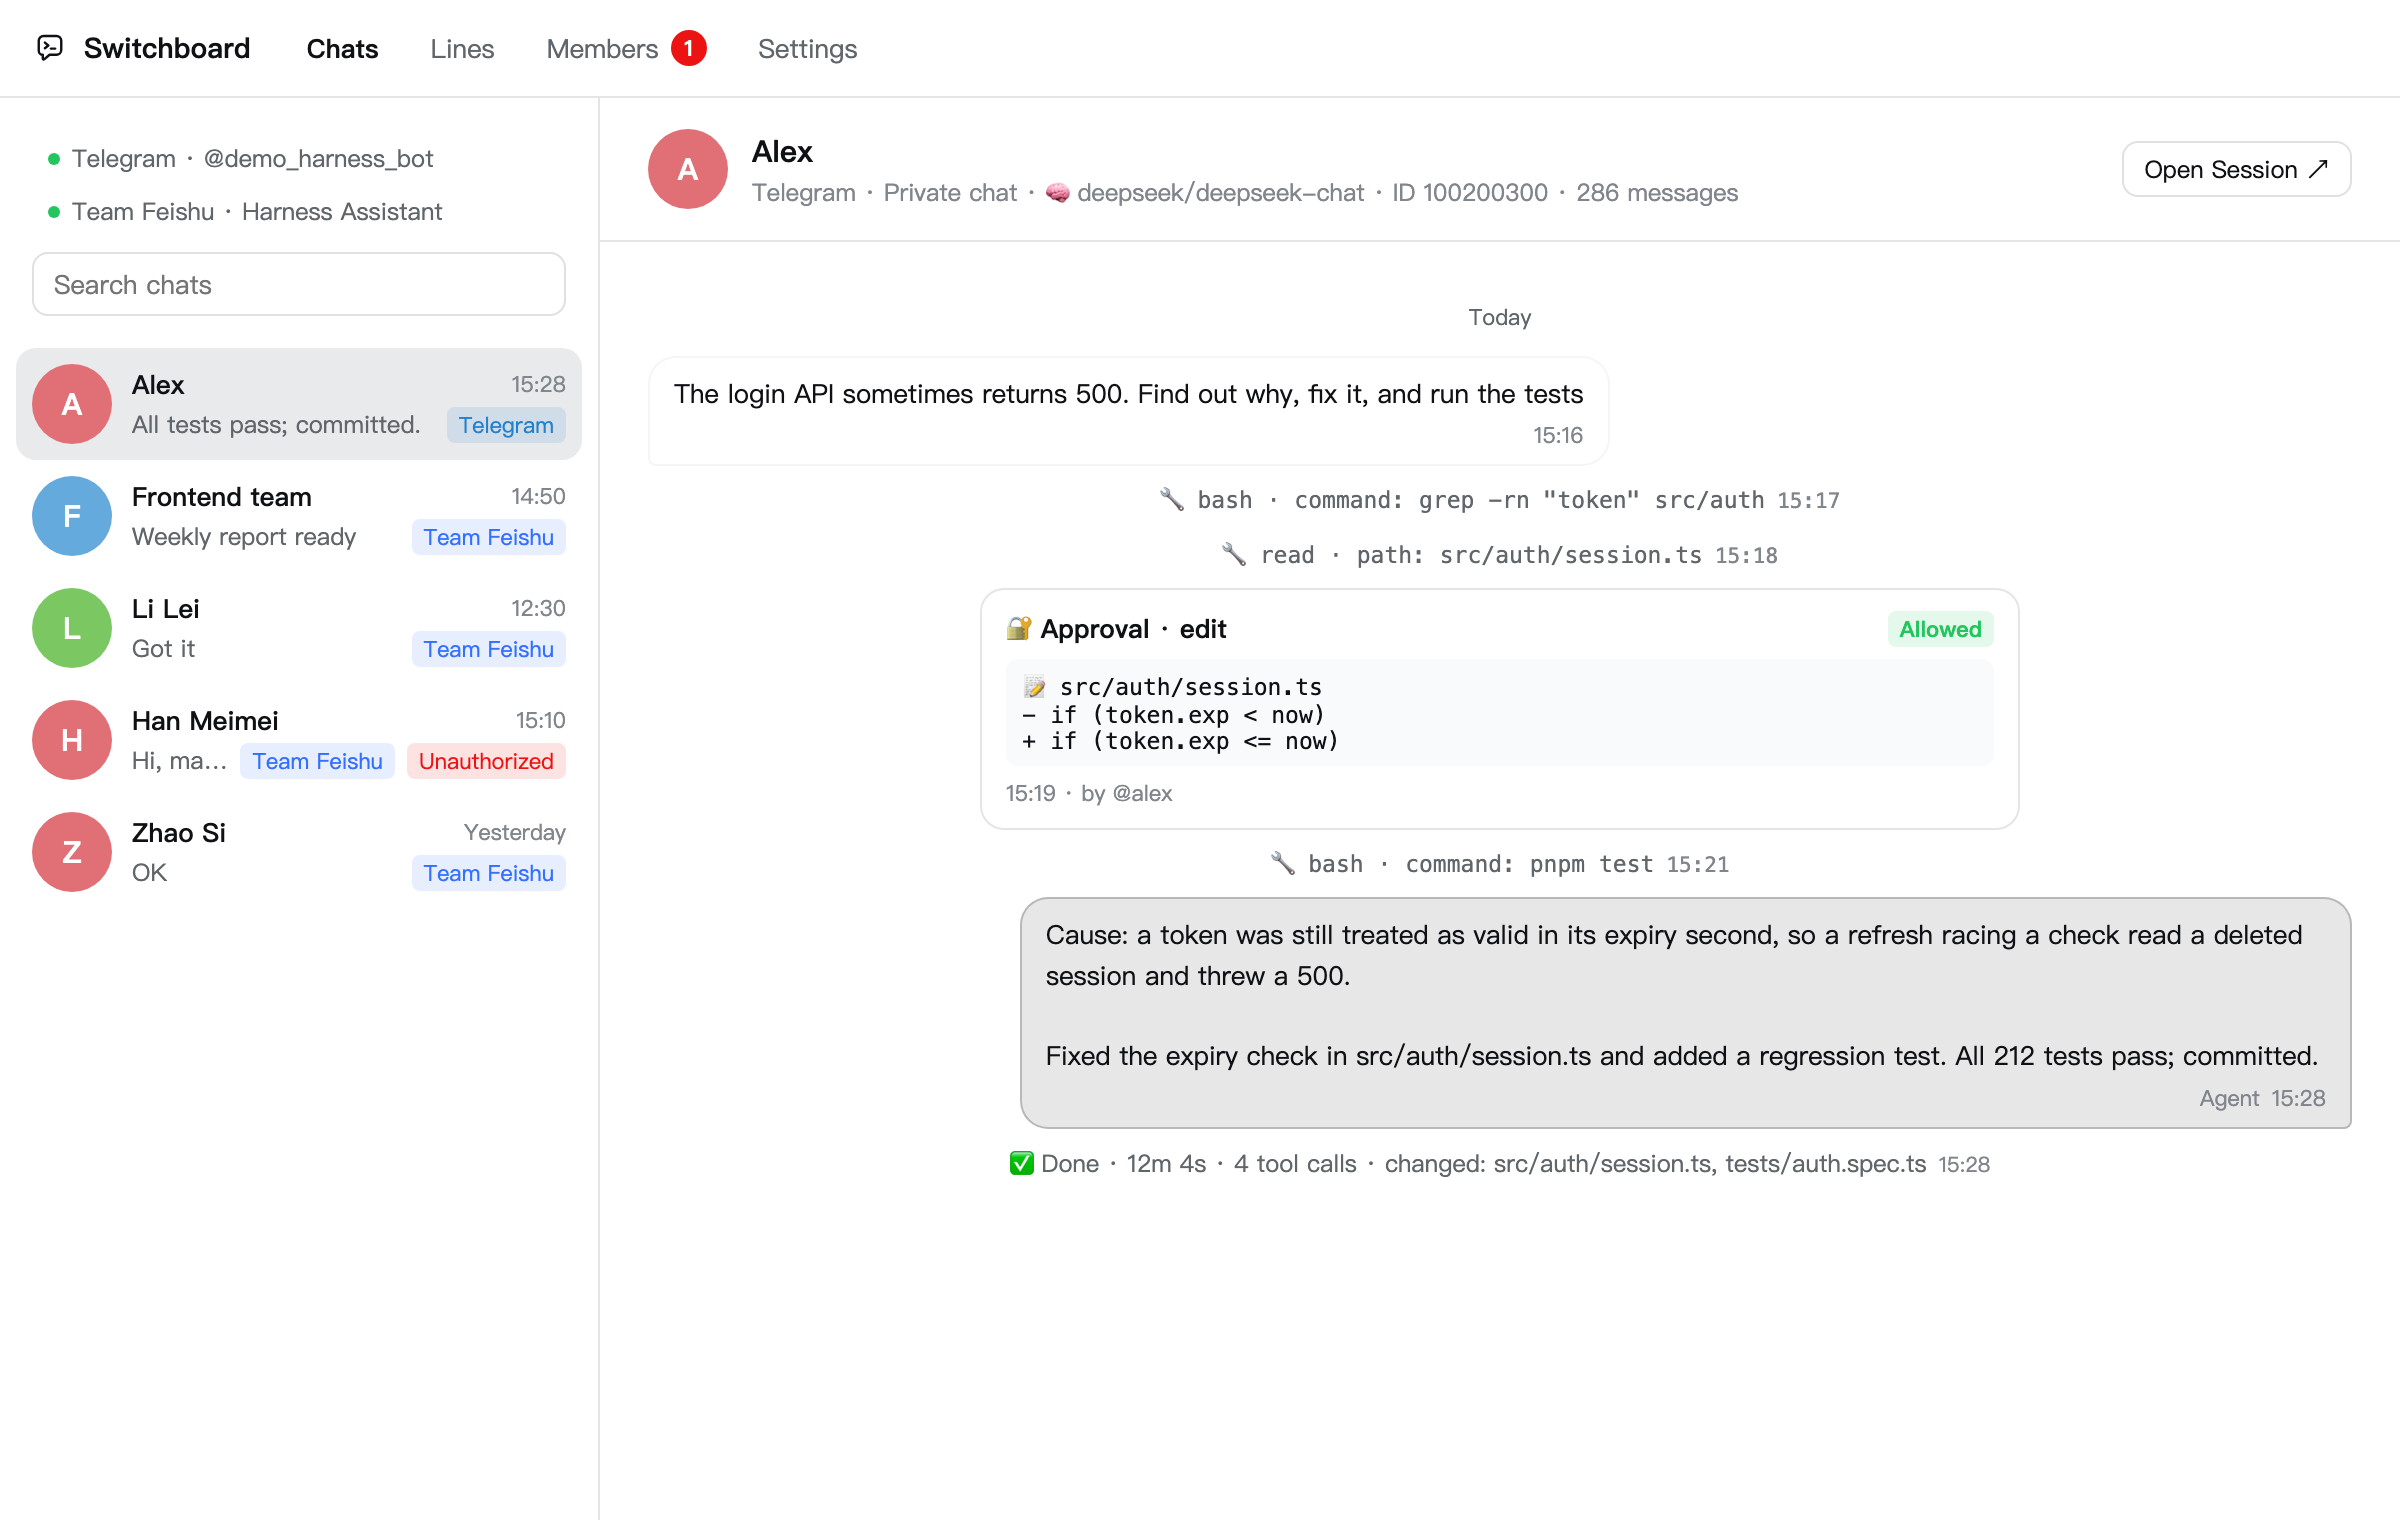Click the Switchboard logo icon
The height and width of the screenshot is (1520, 2400).
point(50,48)
